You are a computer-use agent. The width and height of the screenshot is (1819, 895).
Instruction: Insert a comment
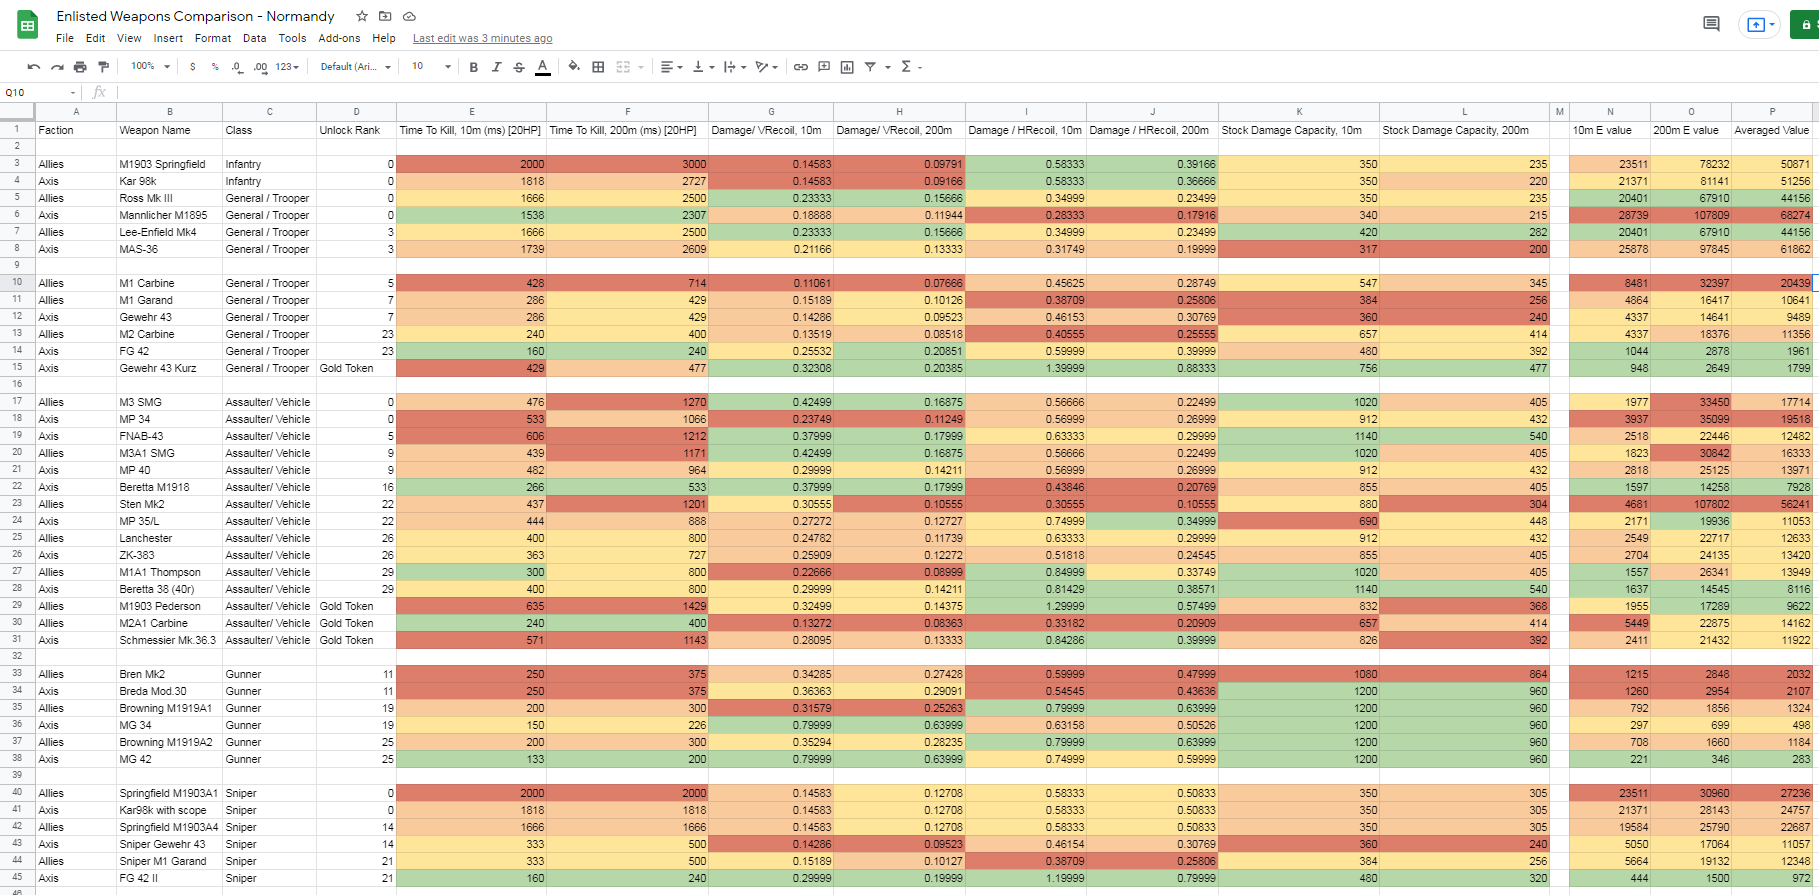(824, 67)
